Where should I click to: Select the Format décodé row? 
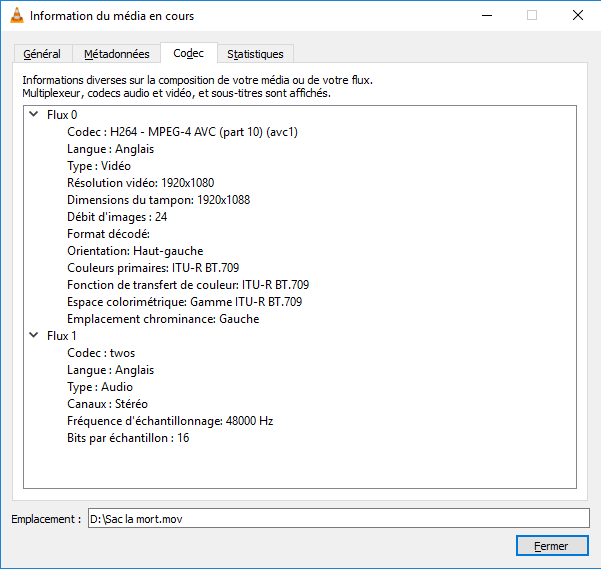click(x=108, y=234)
